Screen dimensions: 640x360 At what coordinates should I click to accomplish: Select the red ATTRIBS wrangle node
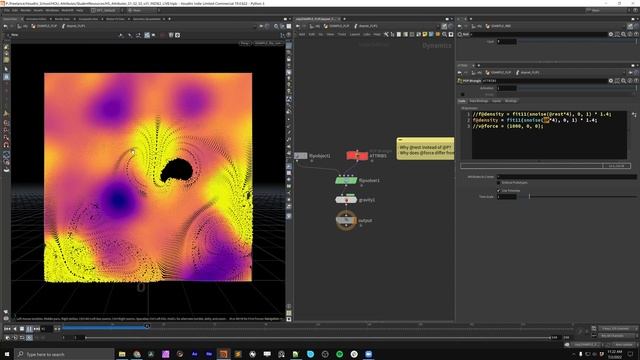pyautogui.click(x=357, y=156)
